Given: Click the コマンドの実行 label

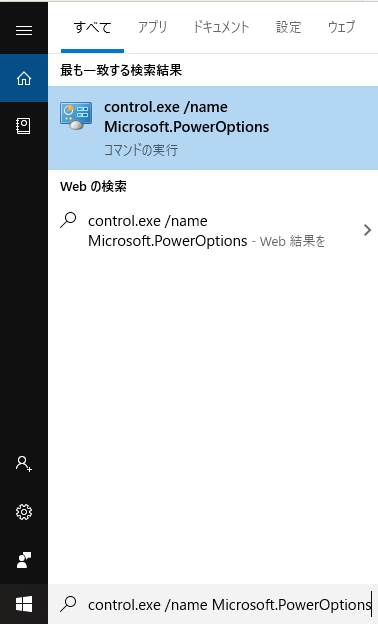Looking at the screenshot, I should [x=141, y=150].
